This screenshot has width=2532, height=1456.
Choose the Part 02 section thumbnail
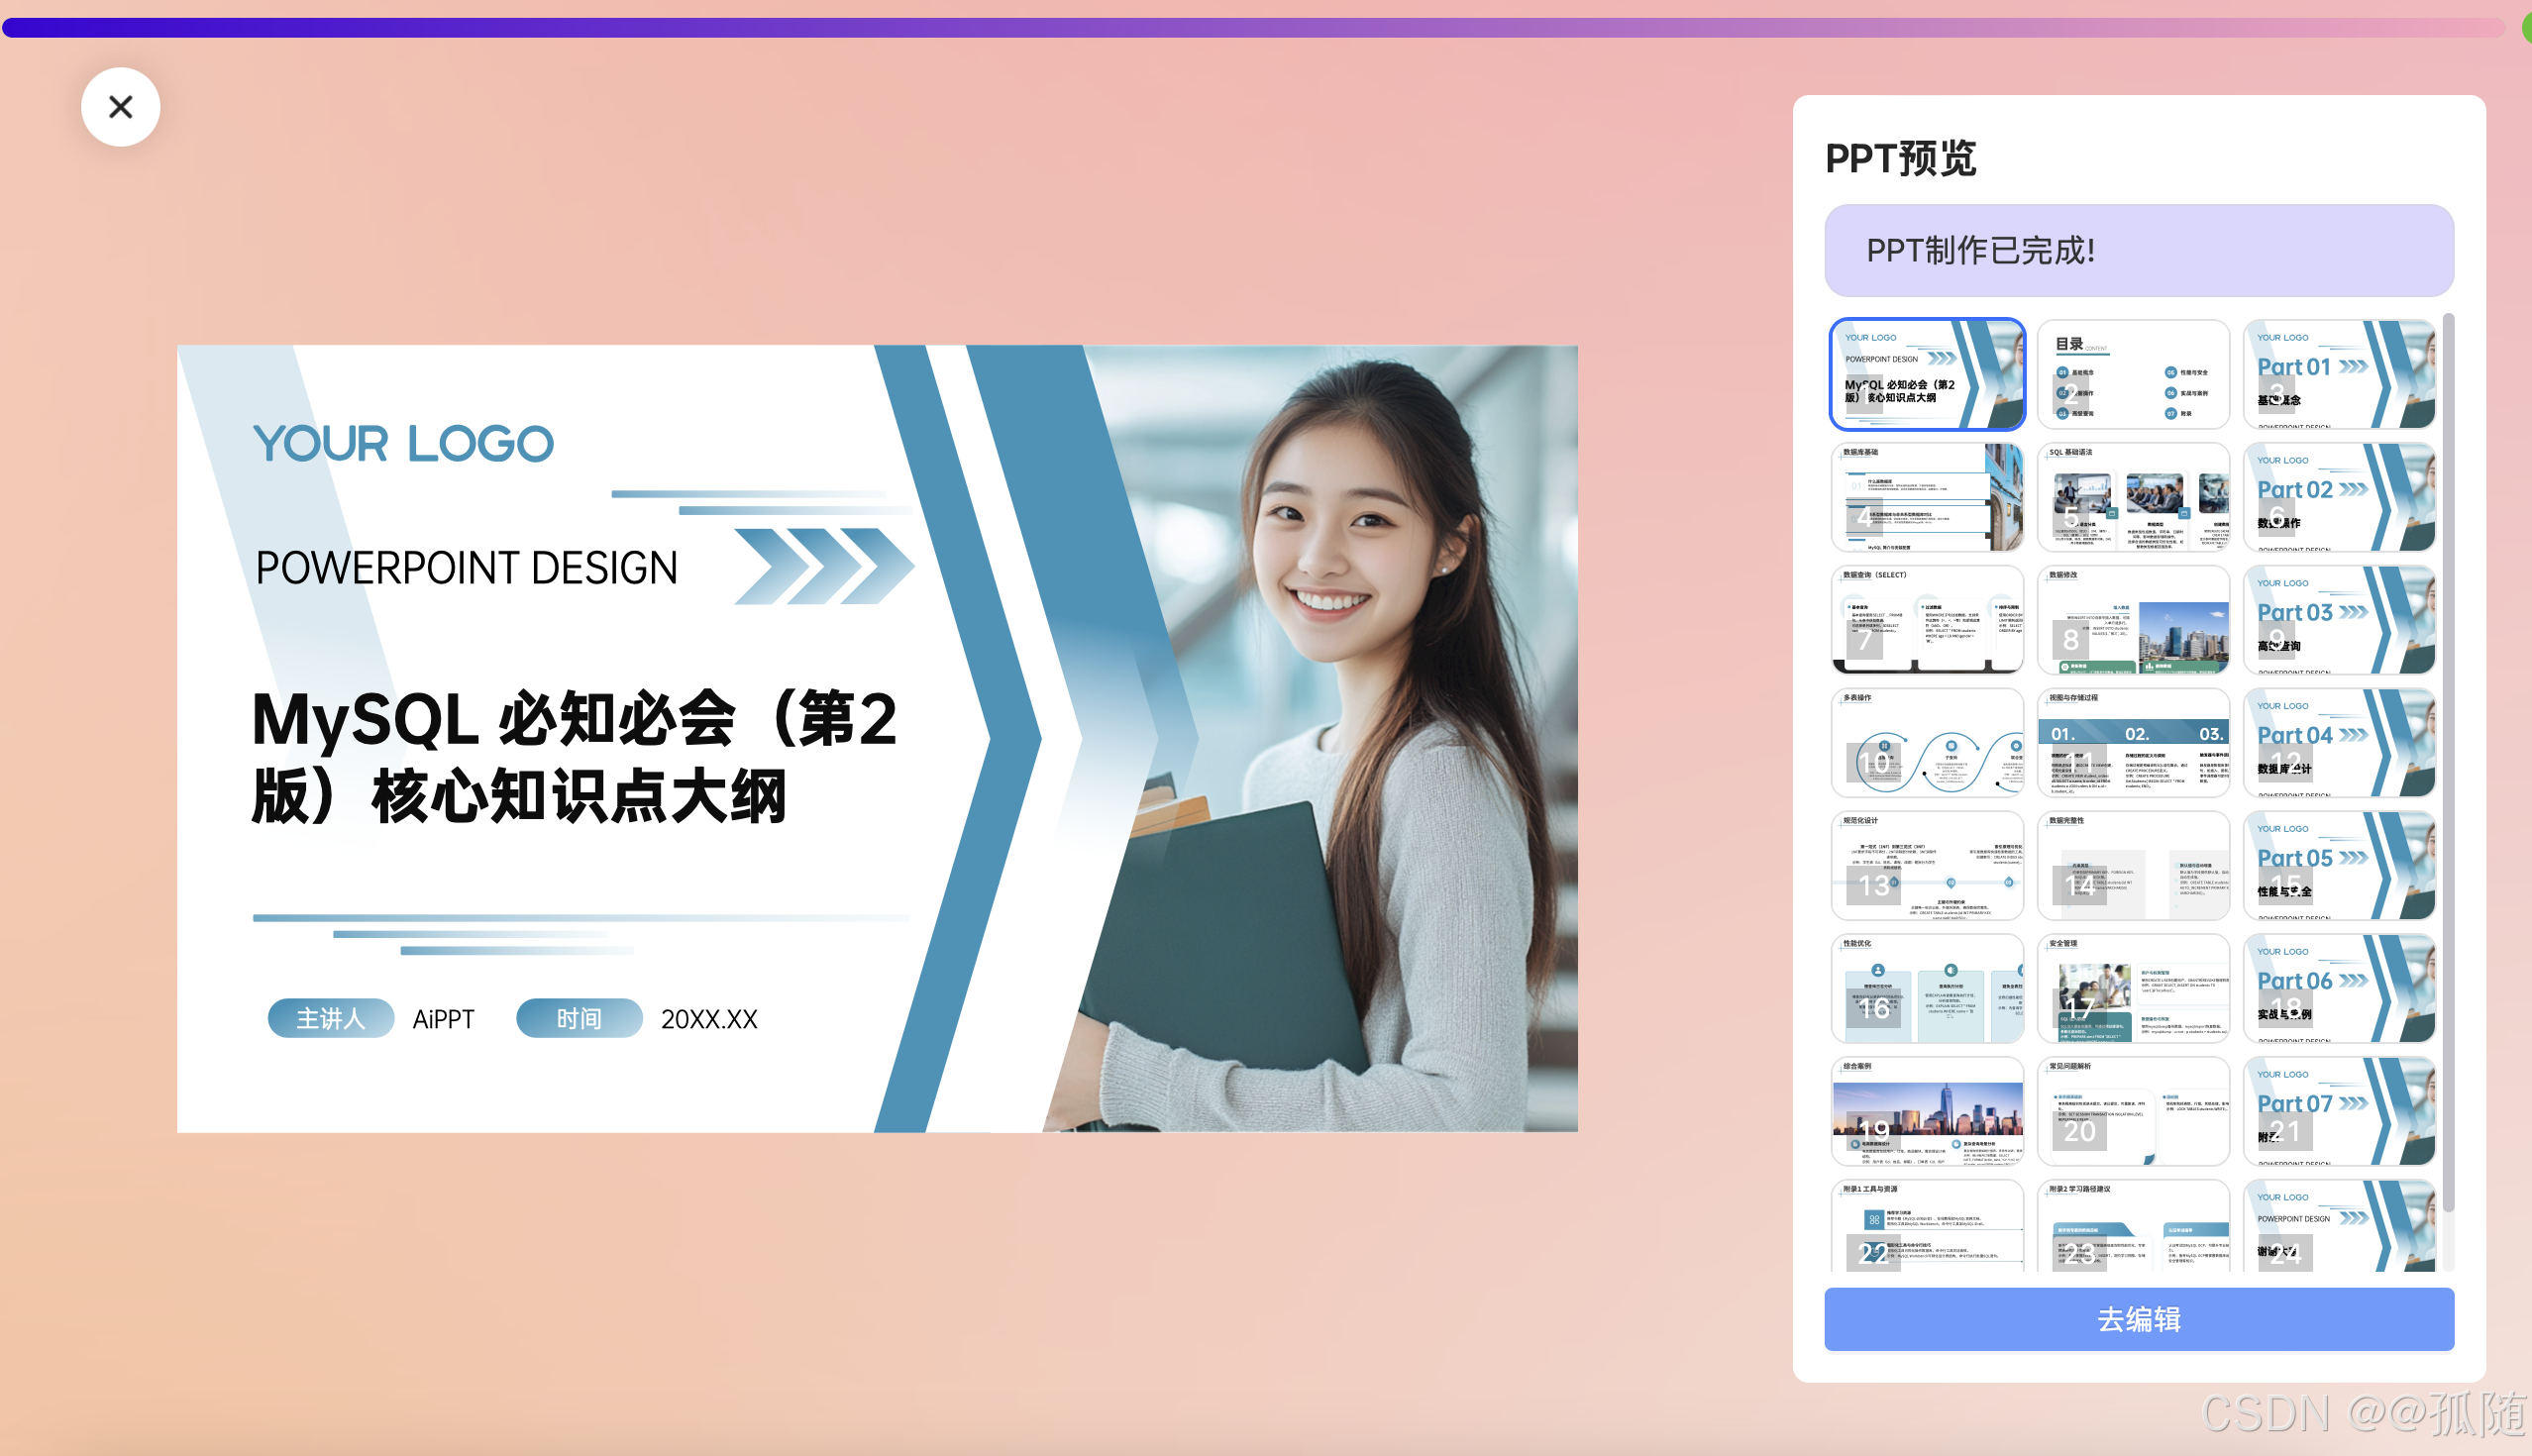pos(2339,498)
